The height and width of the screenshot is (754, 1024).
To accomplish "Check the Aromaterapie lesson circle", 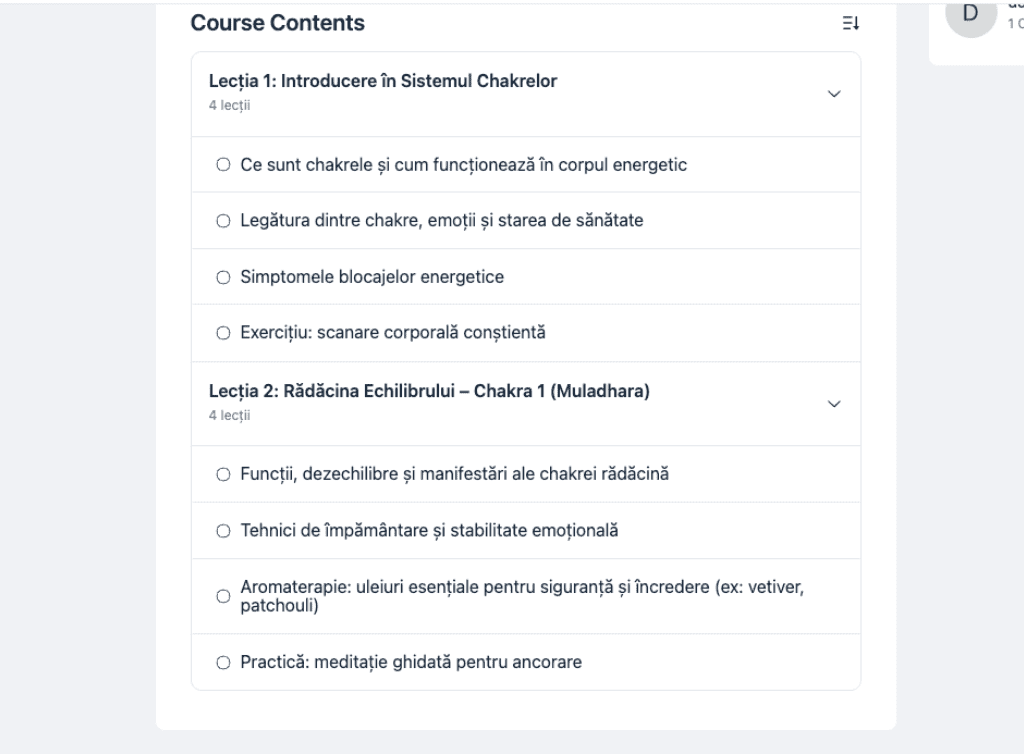I will pos(223,596).
